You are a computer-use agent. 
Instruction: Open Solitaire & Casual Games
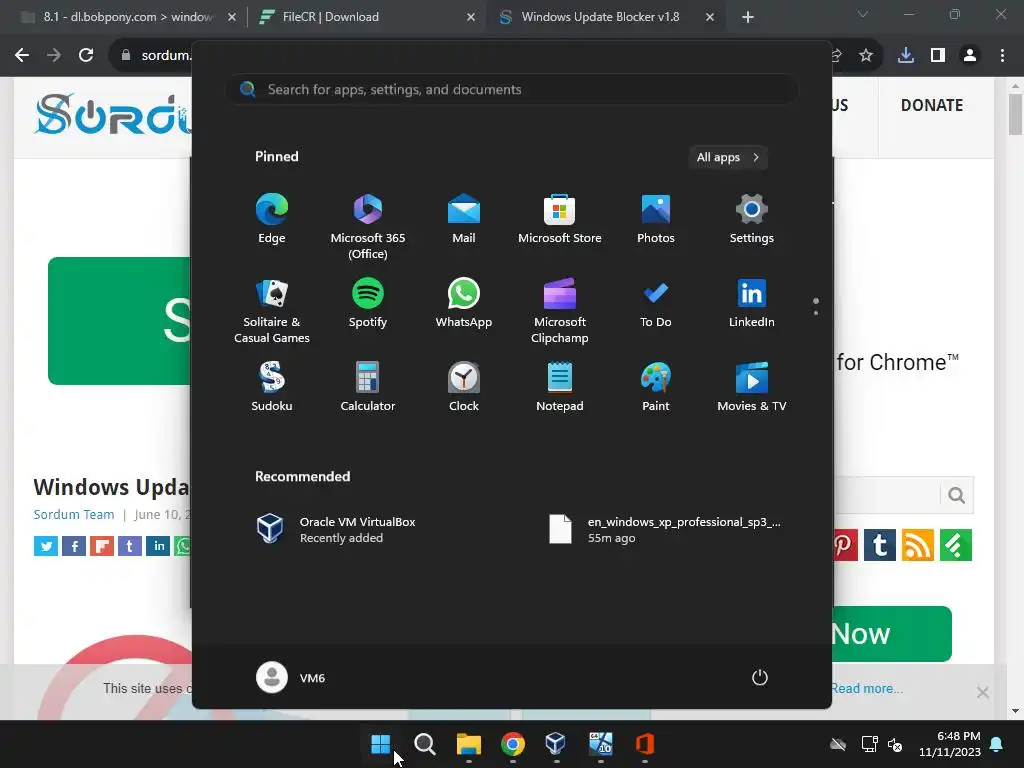point(272,311)
